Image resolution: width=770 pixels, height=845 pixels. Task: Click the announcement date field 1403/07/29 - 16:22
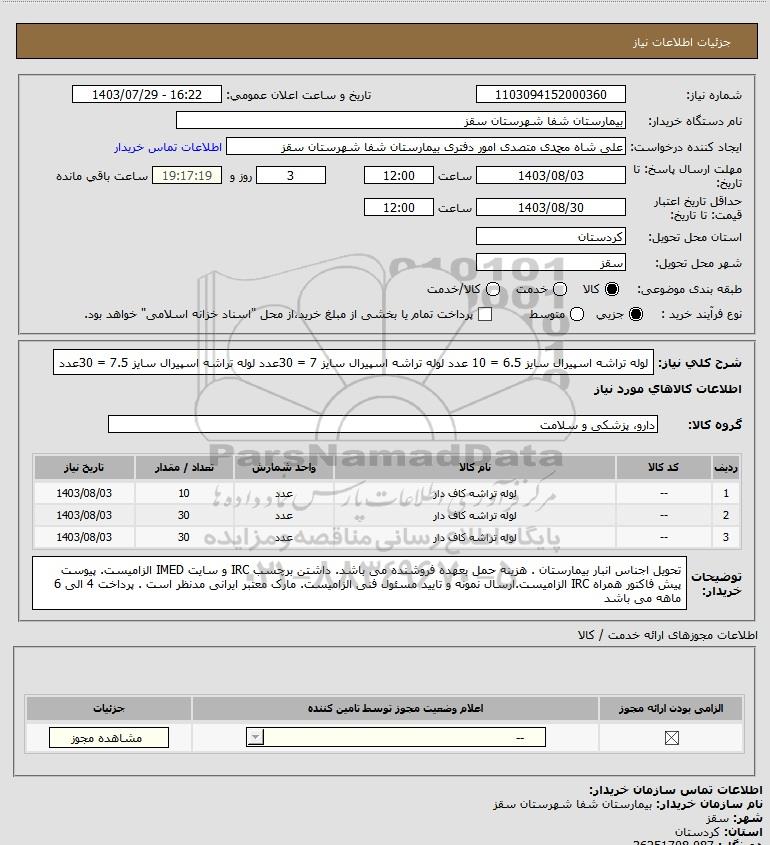pos(147,94)
